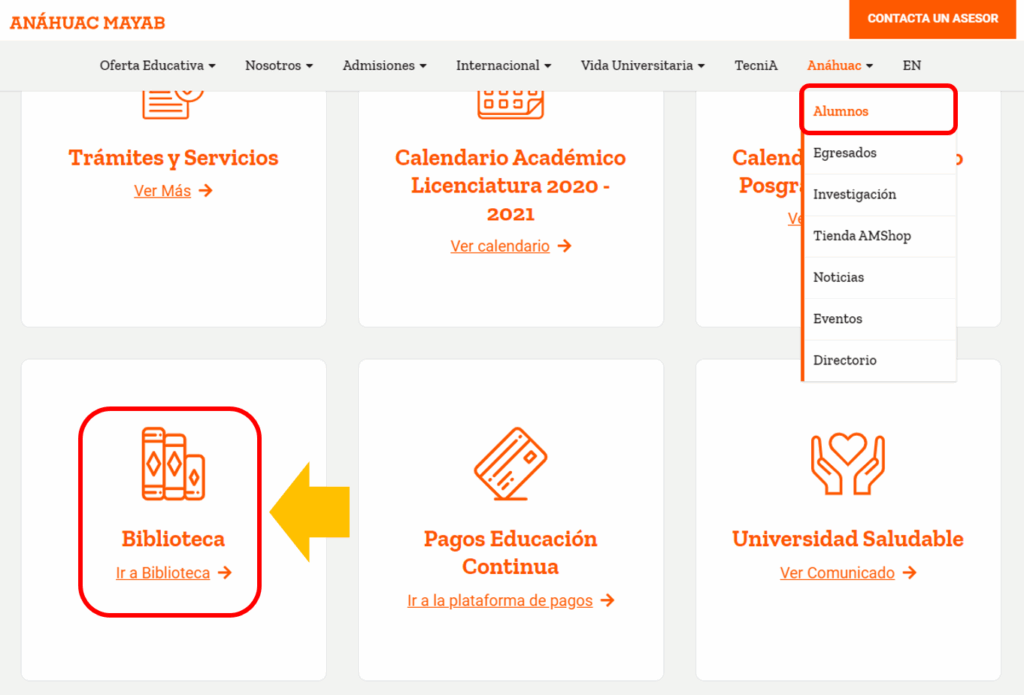Open Tienda AMShop menu entry
This screenshot has width=1024, height=695.
[862, 236]
